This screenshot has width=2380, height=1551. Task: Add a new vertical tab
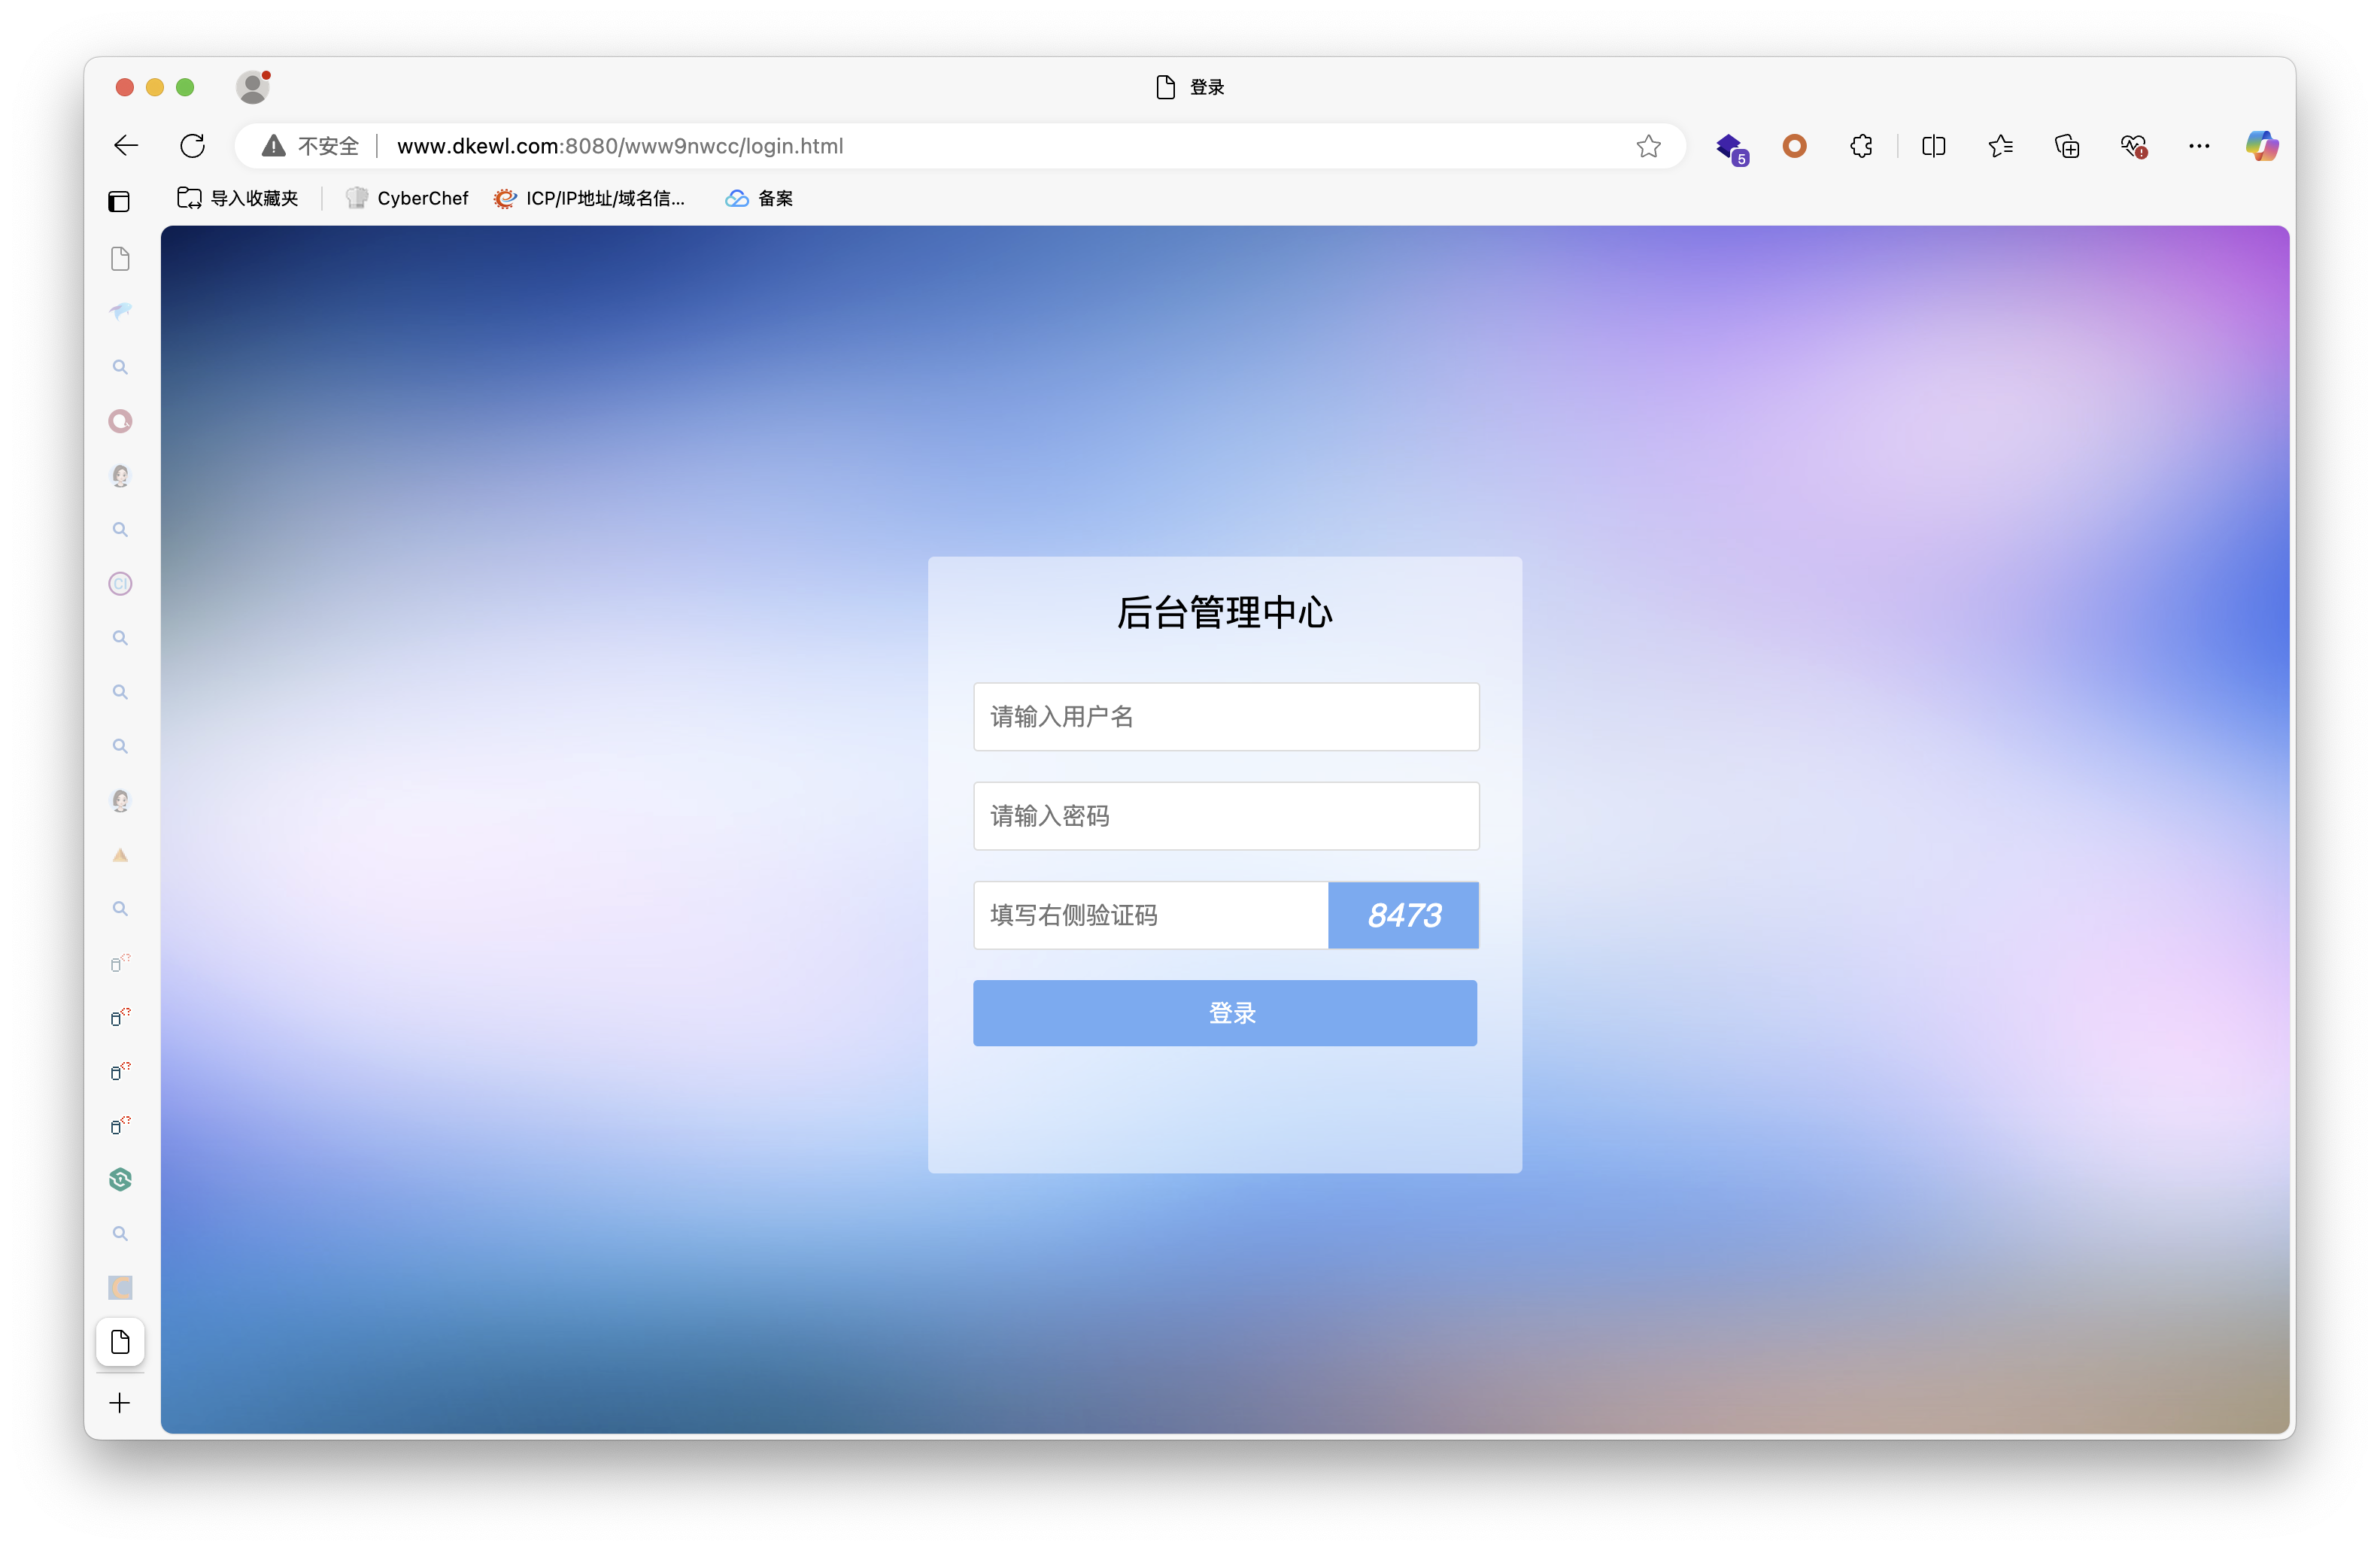[119, 1403]
